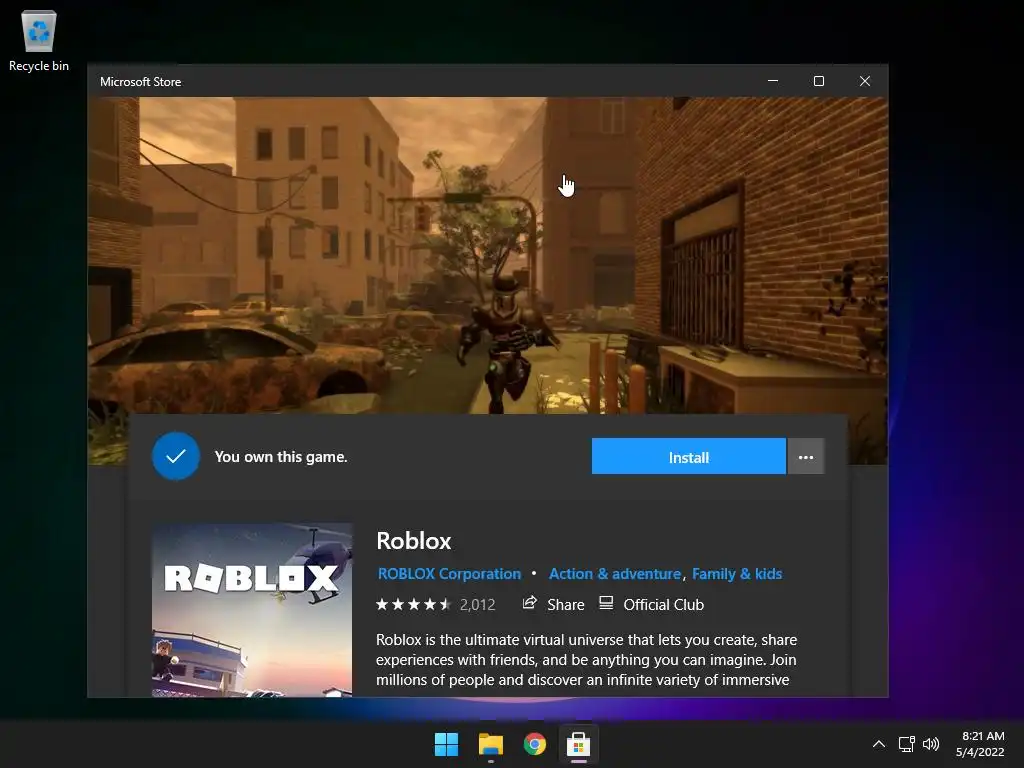Select the Microsoft Store taskbar icon
This screenshot has width=1024, height=768.
(579, 744)
